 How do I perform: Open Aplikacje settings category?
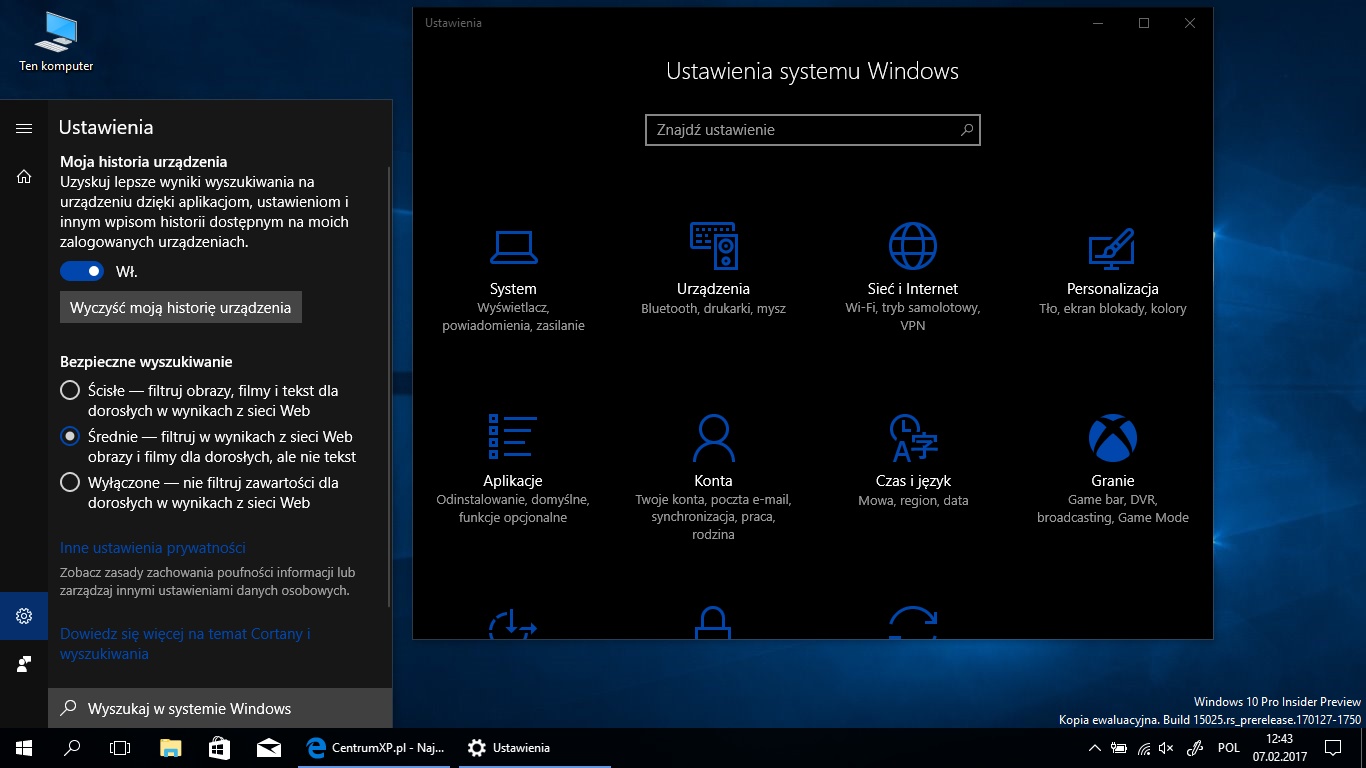(513, 470)
